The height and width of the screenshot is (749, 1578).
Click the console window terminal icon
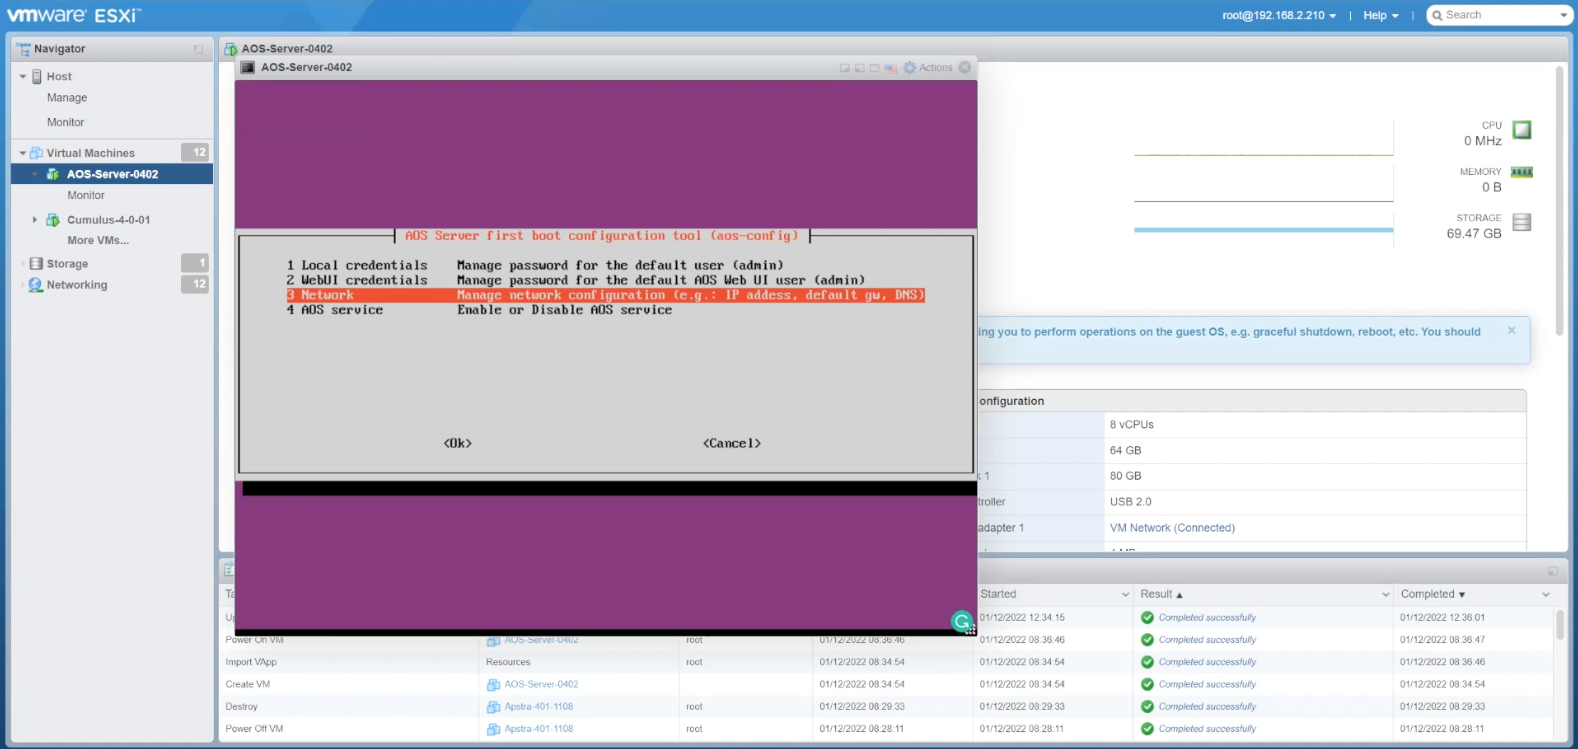(248, 67)
